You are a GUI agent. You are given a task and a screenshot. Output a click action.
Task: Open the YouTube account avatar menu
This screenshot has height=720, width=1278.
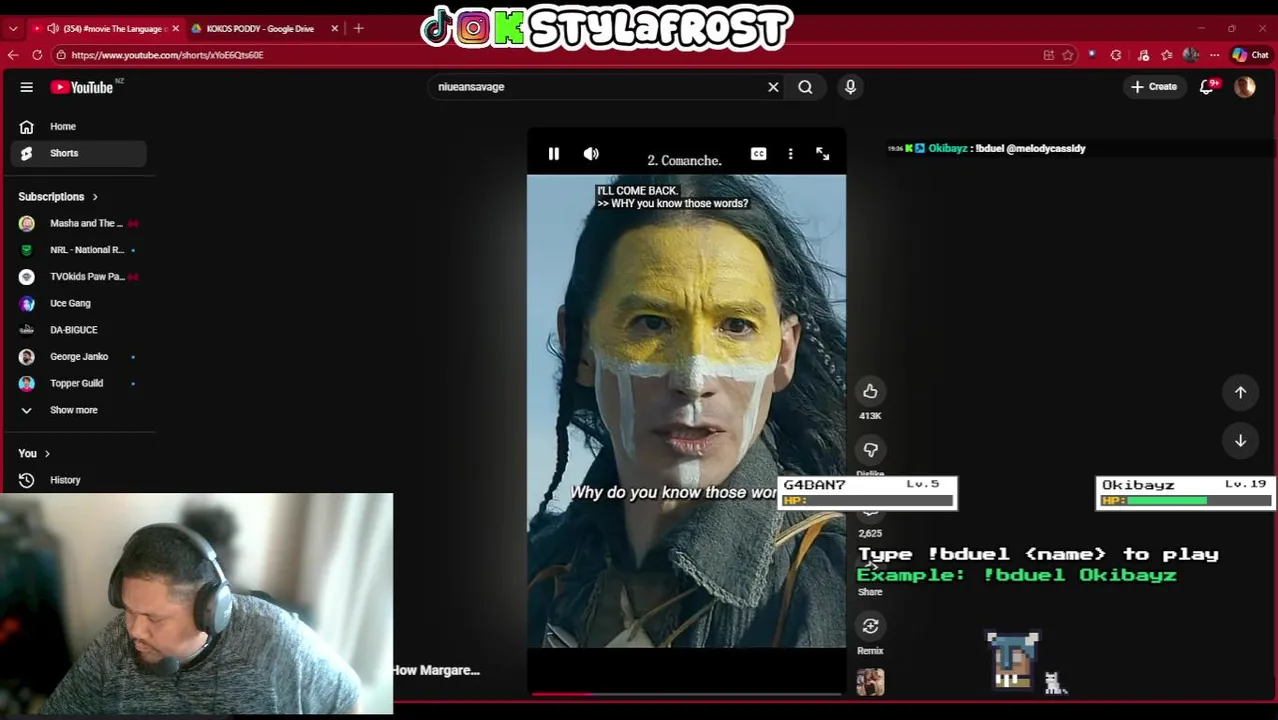coord(1245,87)
